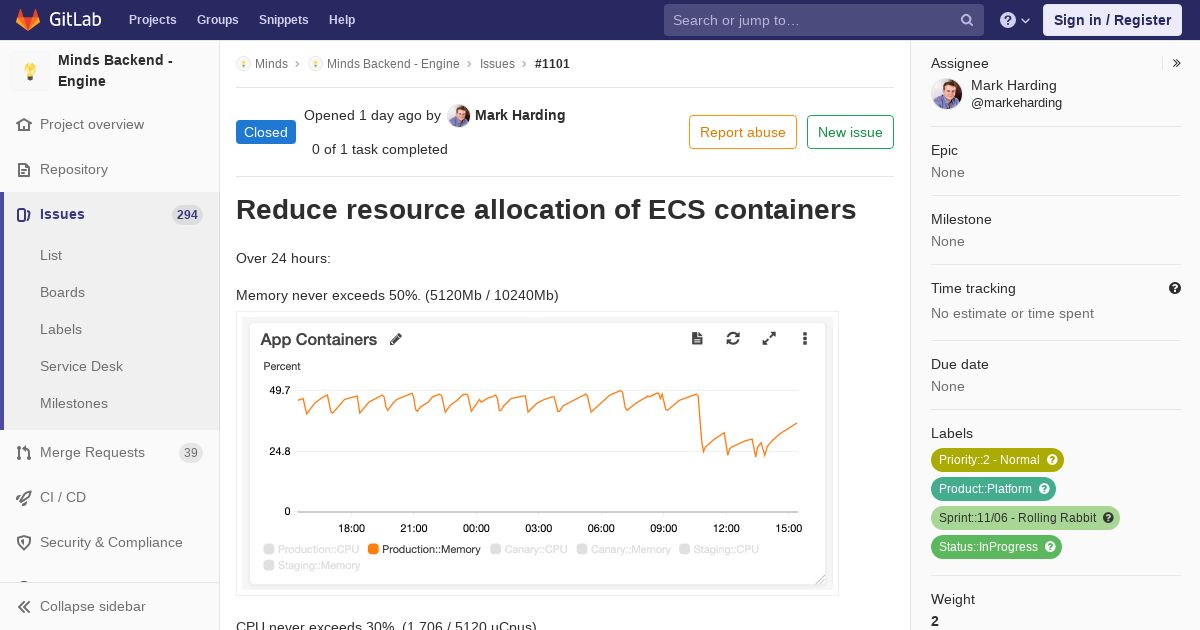Open the Snippets top menu
This screenshot has width=1200, height=630.
click(283, 20)
